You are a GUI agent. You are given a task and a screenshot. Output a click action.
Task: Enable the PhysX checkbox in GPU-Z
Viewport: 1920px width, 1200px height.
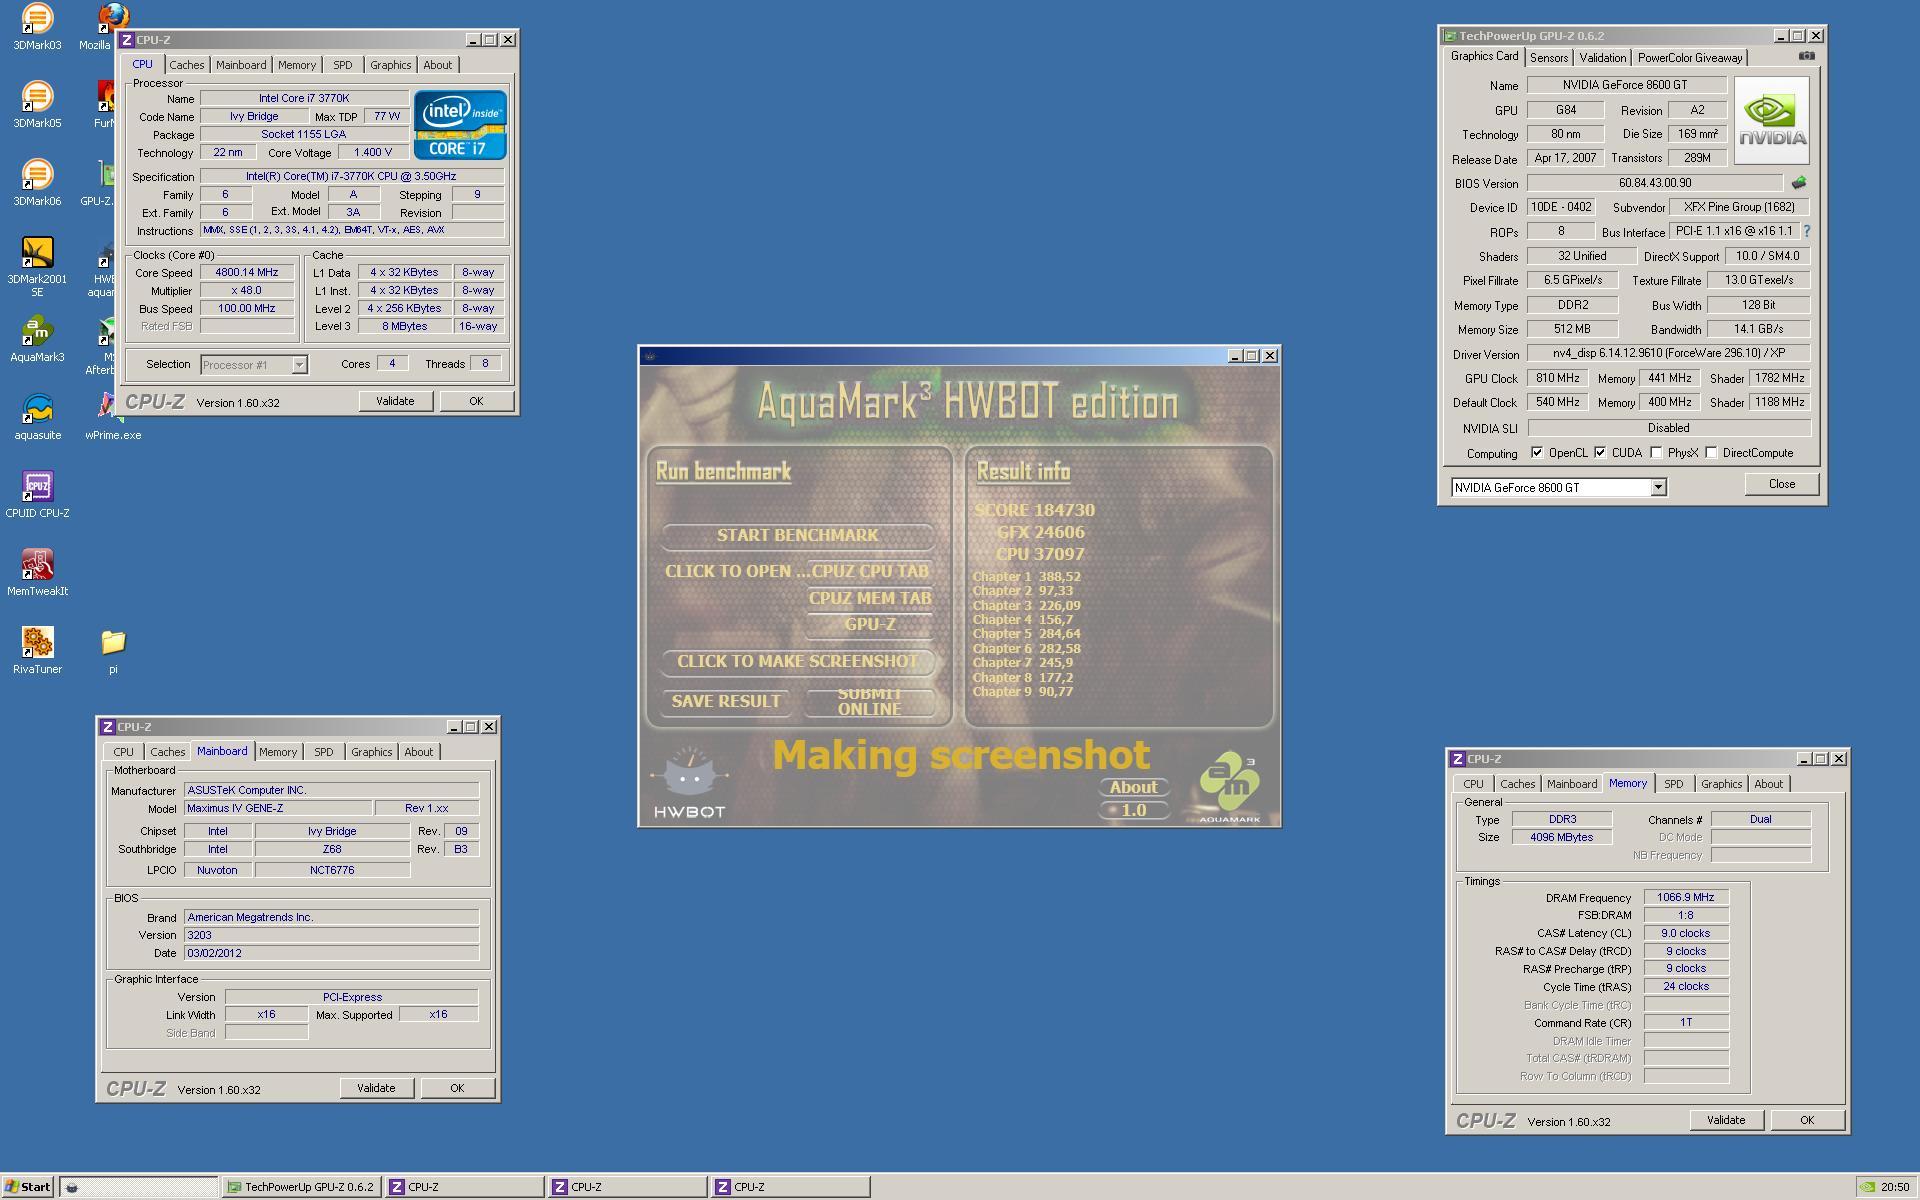1656,452
